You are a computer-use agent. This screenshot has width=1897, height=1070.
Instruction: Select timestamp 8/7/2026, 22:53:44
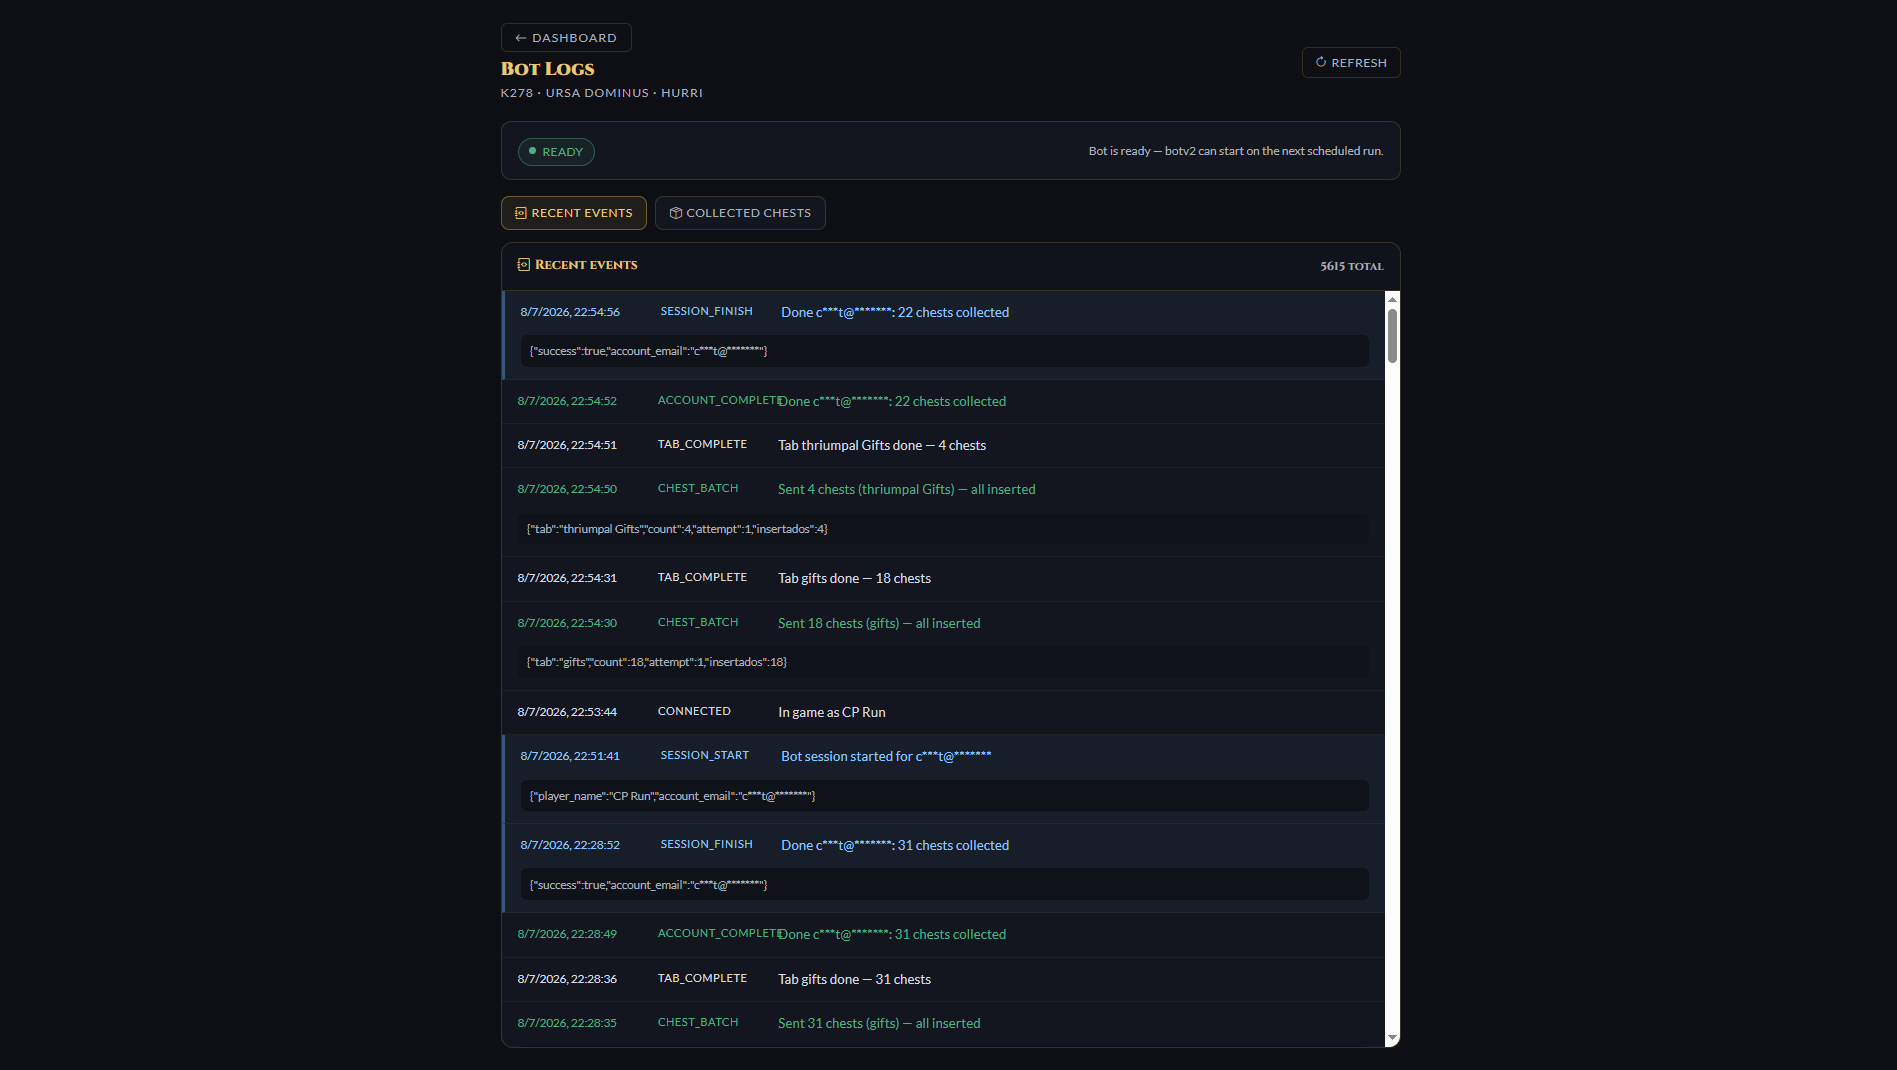click(x=567, y=712)
